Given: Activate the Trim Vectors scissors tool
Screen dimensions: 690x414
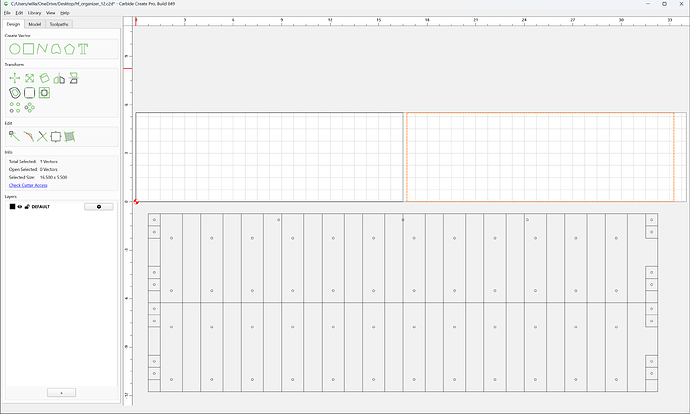Looking at the screenshot, I should pyautogui.click(x=42, y=136).
